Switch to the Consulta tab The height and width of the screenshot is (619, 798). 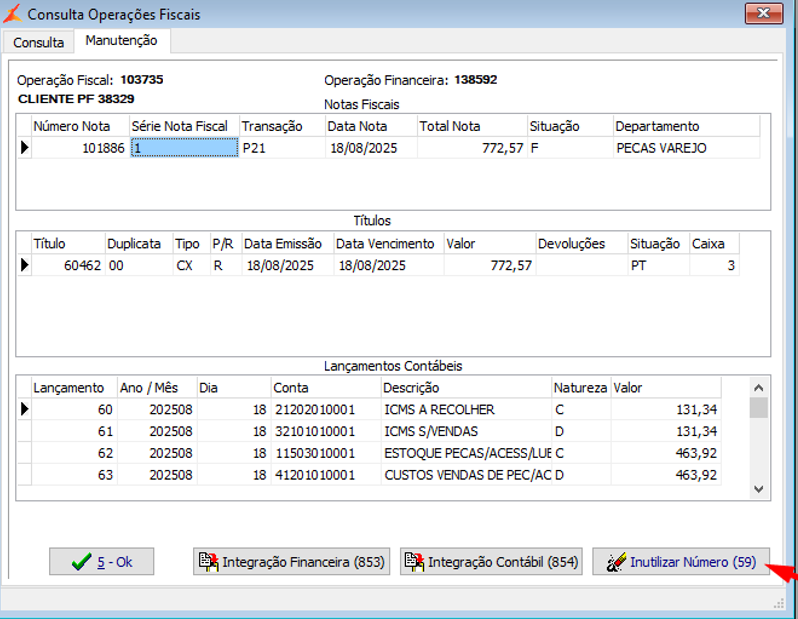(x=38, y=42)
